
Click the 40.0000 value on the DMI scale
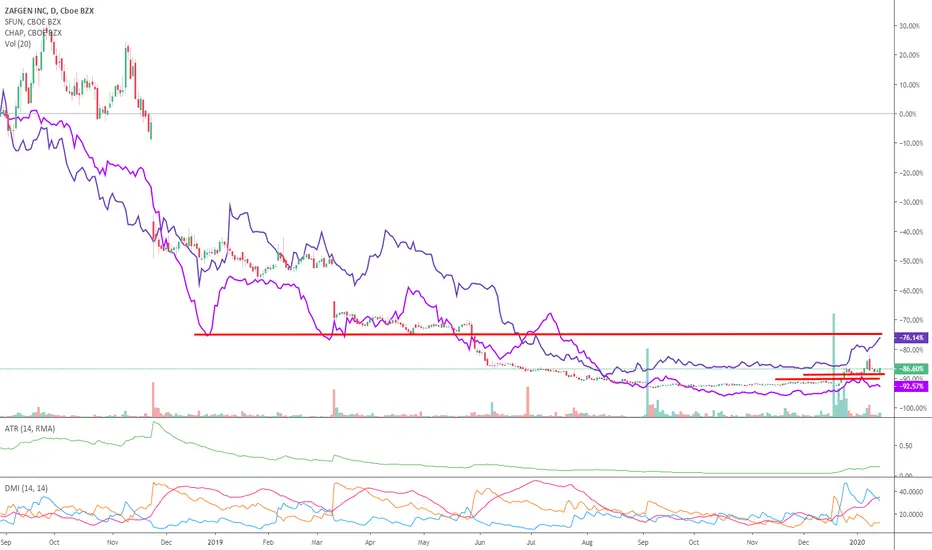[x=911, y=492]
